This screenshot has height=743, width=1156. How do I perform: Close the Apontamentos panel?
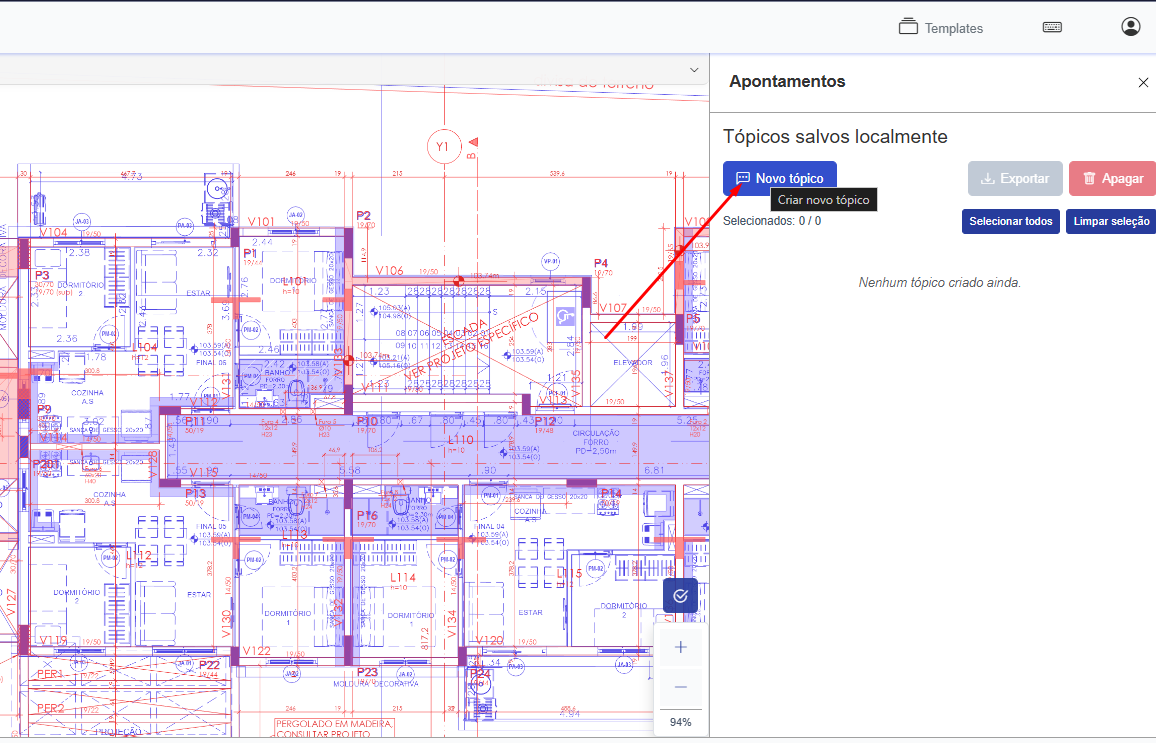point(1143,83)
